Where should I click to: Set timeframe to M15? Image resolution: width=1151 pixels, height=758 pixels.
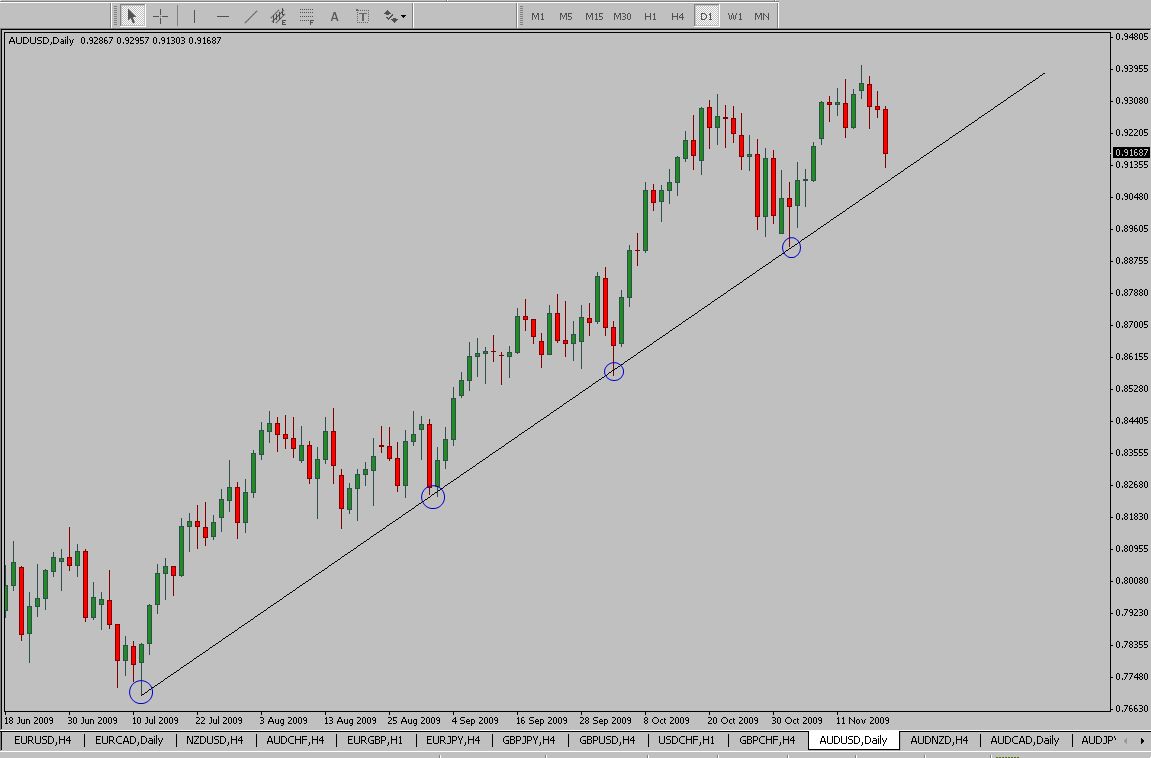click(x=594, y=16)
